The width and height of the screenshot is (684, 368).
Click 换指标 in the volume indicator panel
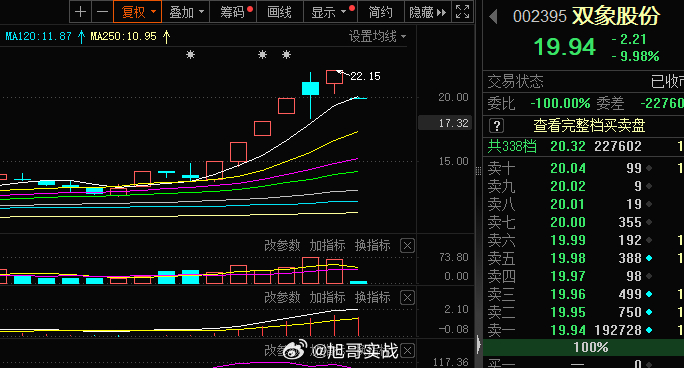coord(373,245)
